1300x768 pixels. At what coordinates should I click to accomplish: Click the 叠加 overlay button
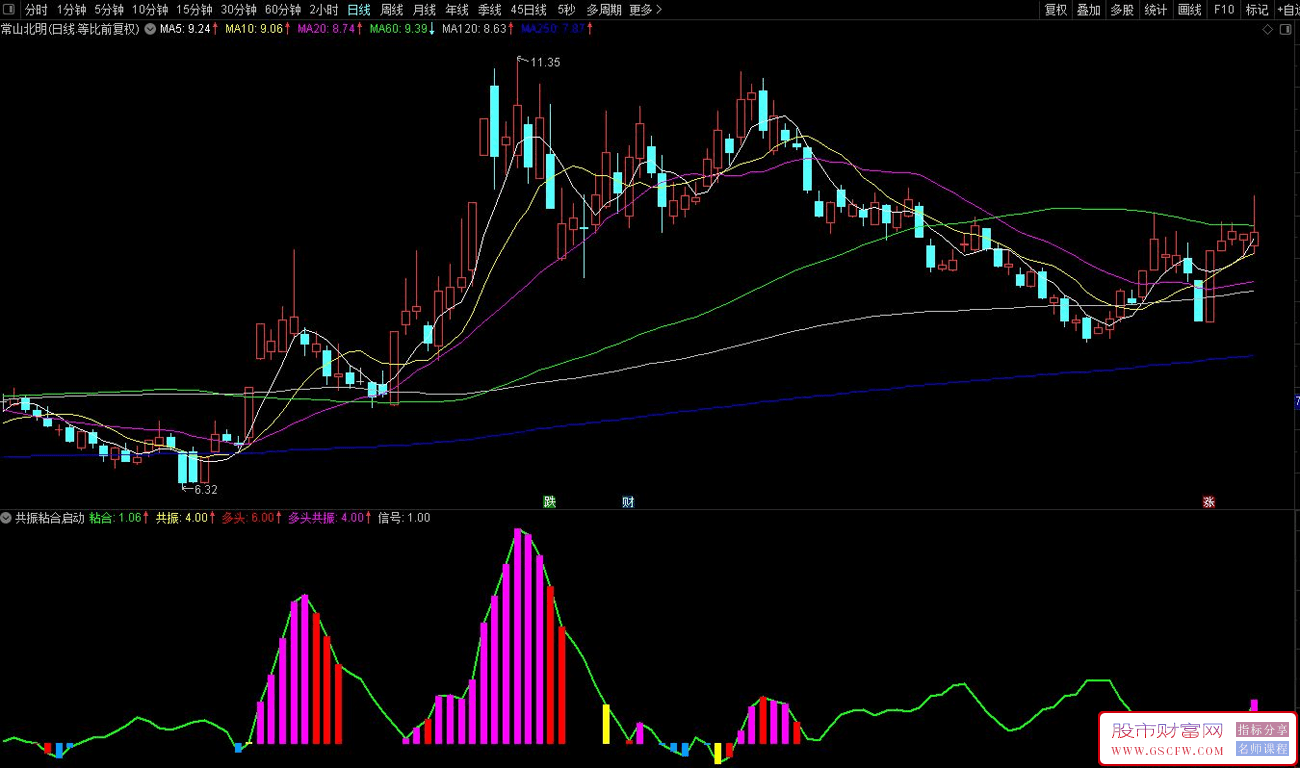[1089, 10]
